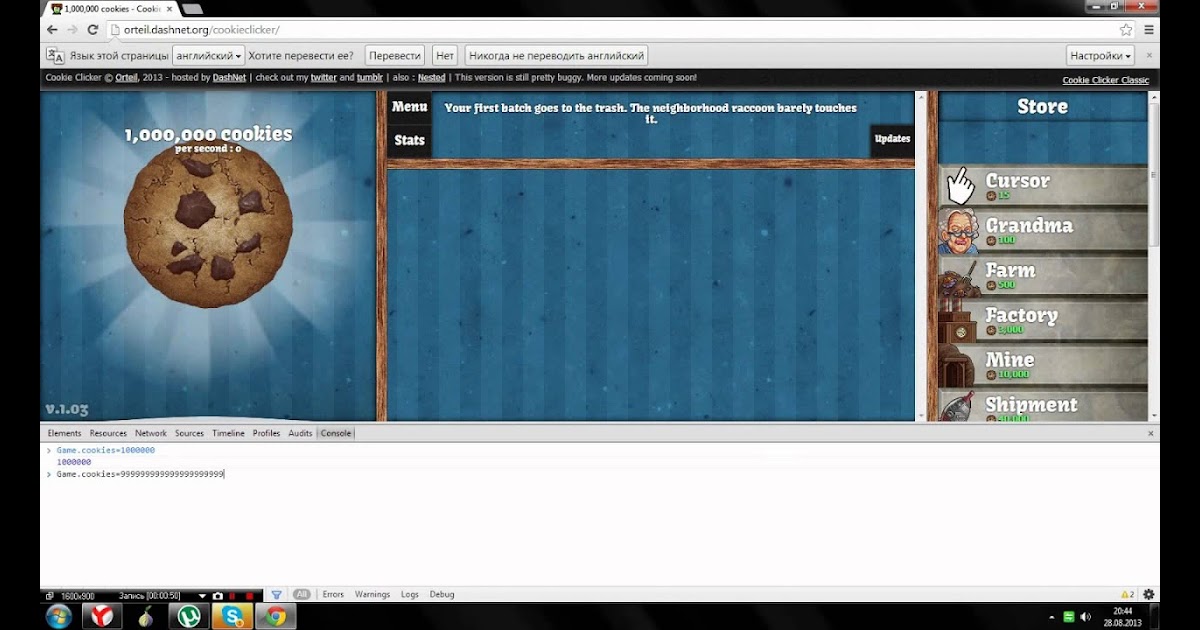Filter console by Debug
The width and height of the screenshot is (1200, 630).
(442, 594)
